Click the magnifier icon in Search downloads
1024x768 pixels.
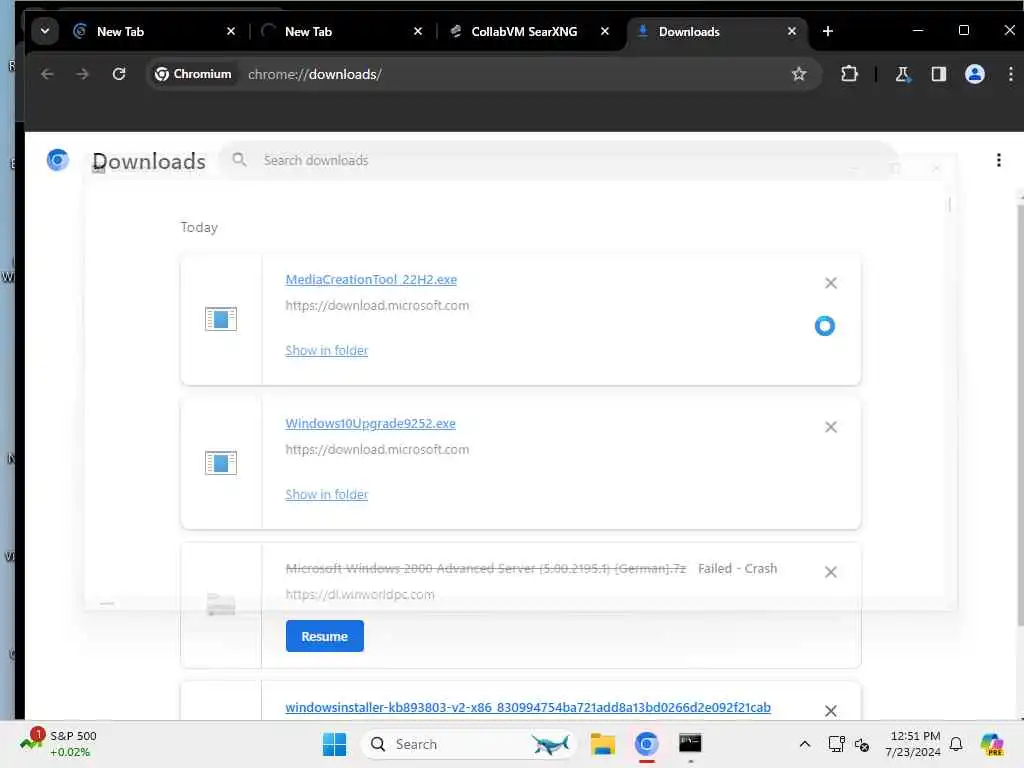(239, 160)
